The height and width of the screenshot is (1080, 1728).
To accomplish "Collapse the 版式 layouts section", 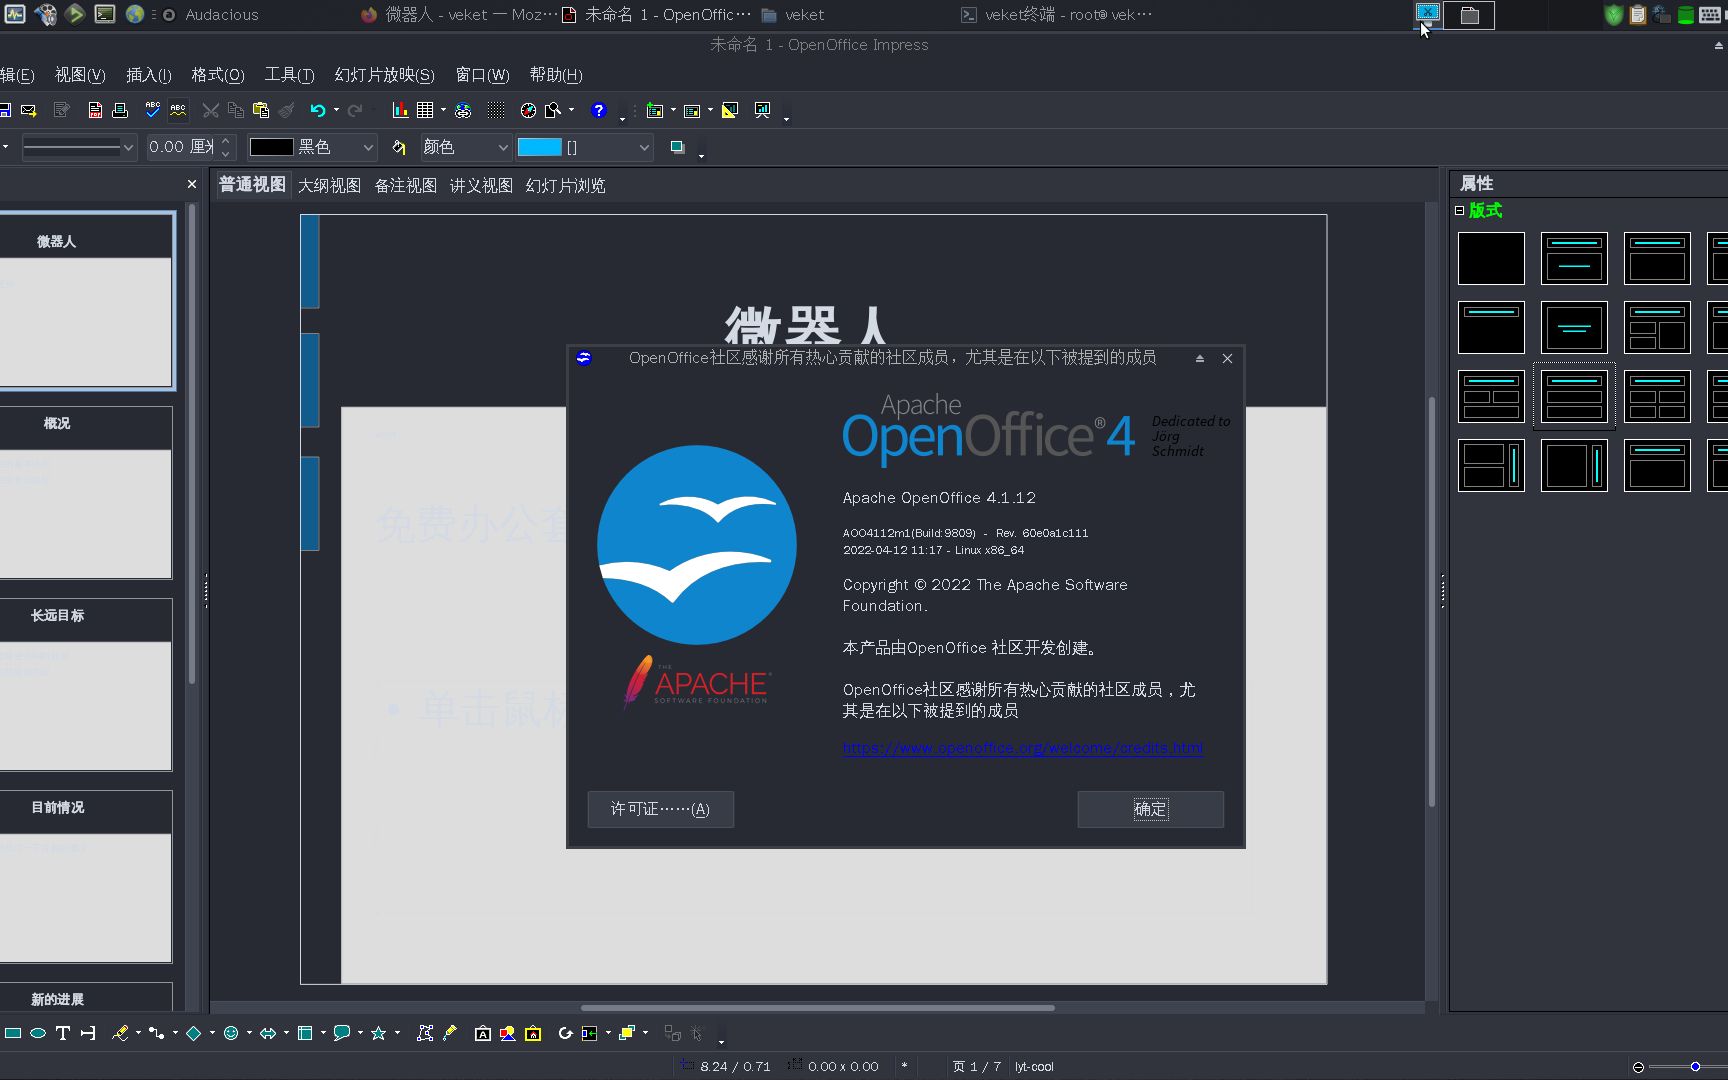I will point(1459,211).
